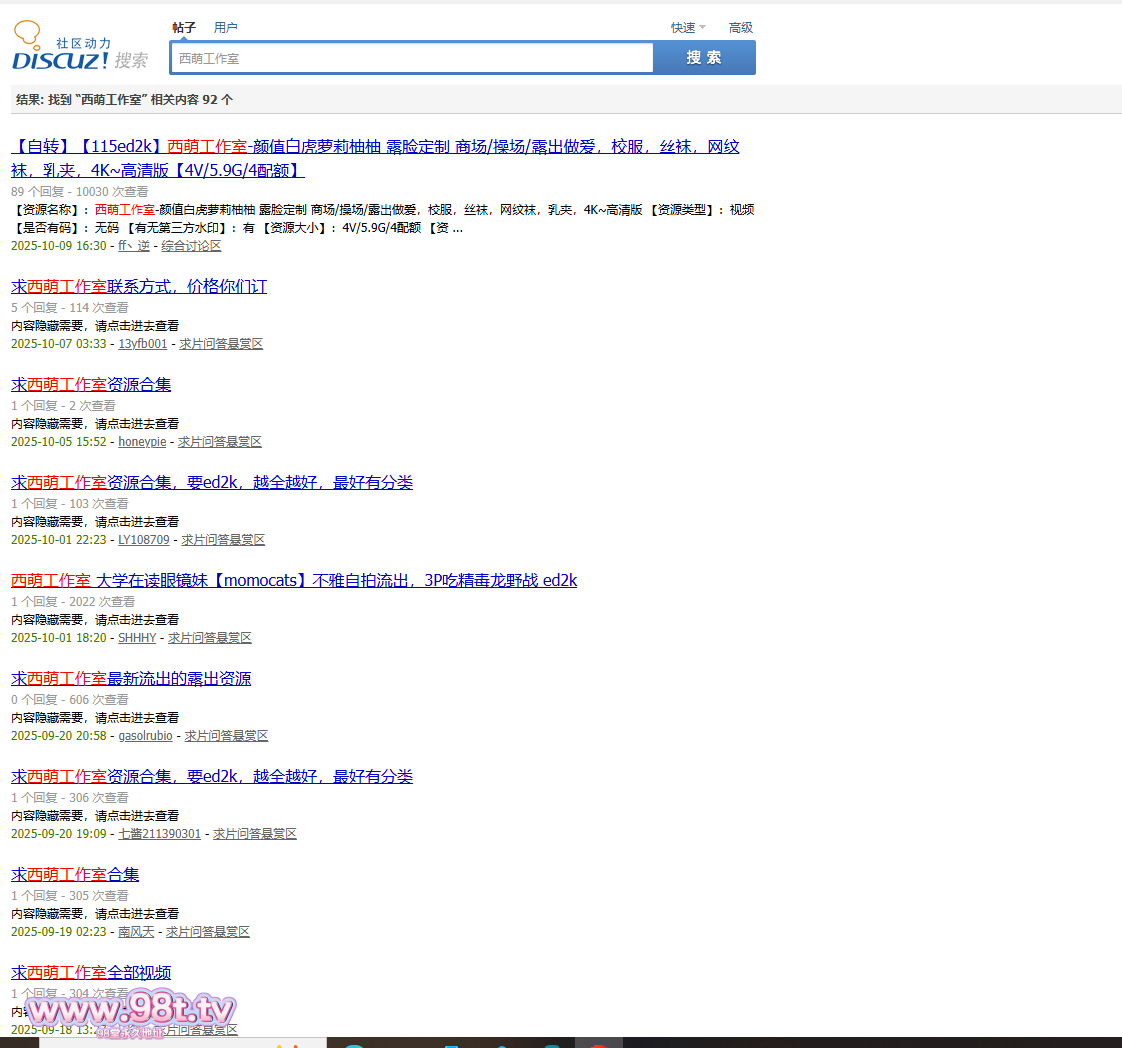
Task: Visit honeypie's user page
Action: pyautogui.click(x=142, y=442)
